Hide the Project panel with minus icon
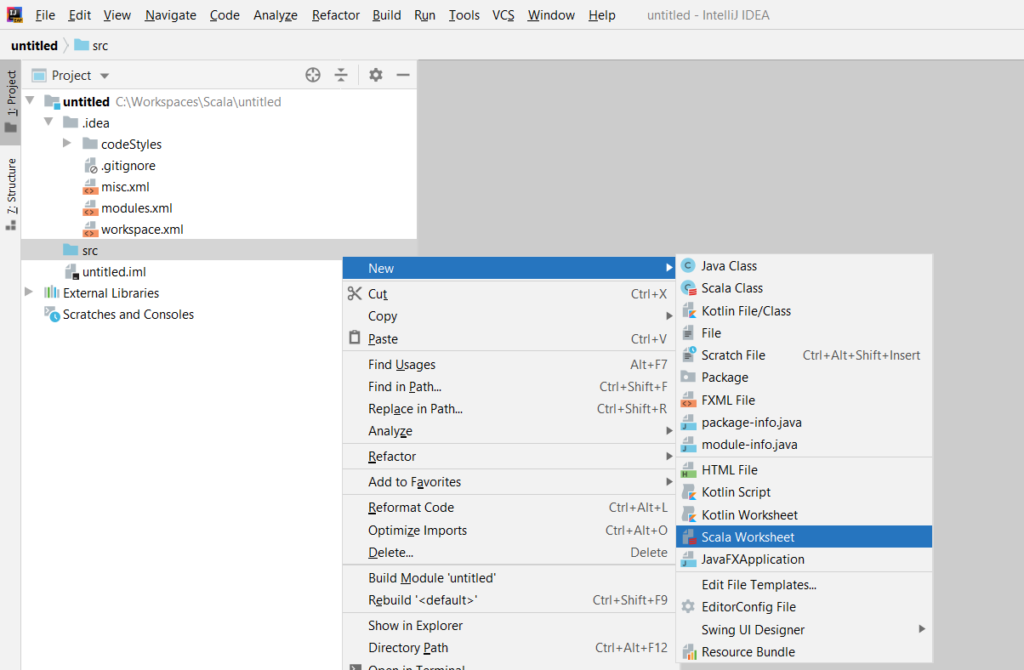This screenshot has width=1024, height=670. [403, 75]
